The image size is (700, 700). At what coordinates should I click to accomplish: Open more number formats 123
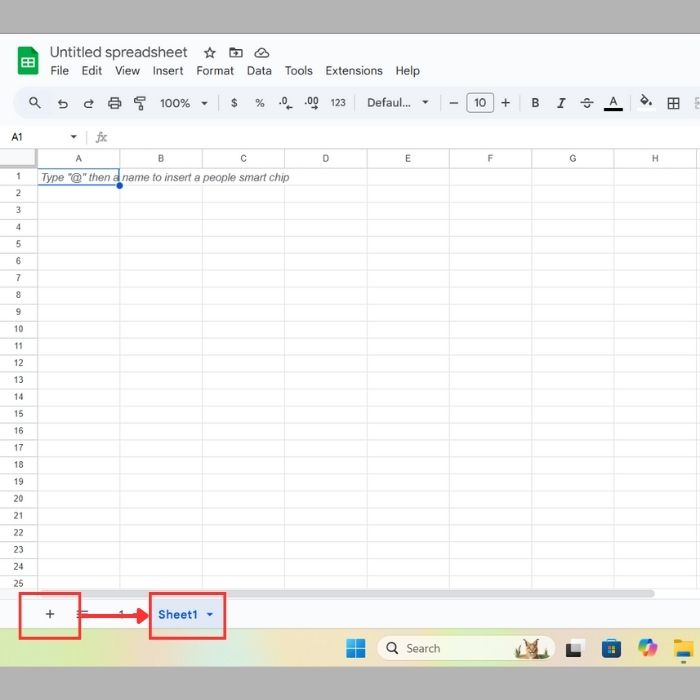pos(338,103)
